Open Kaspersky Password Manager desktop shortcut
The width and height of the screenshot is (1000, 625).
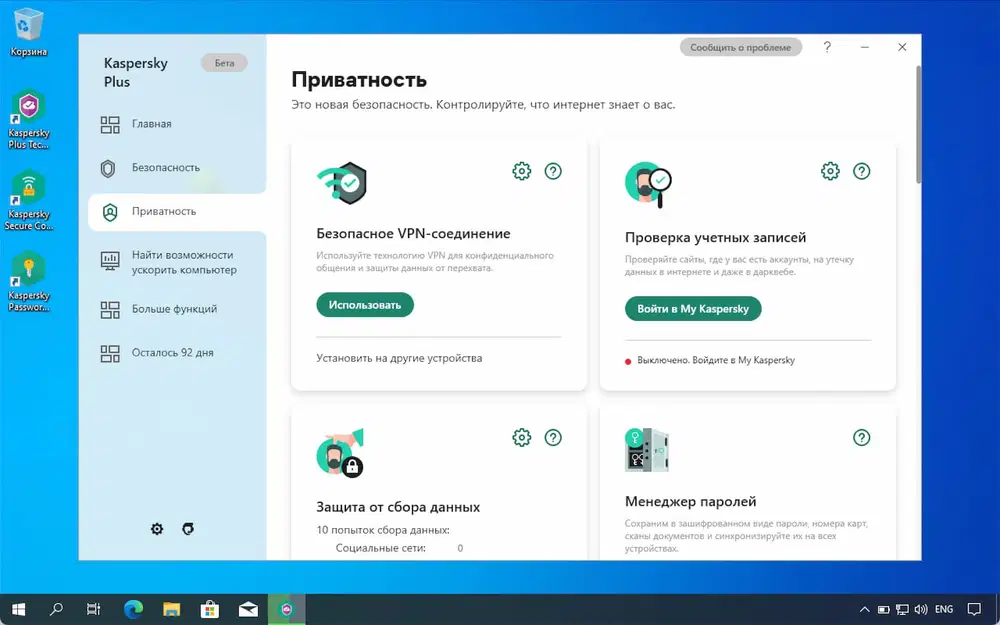coord(28,281)
